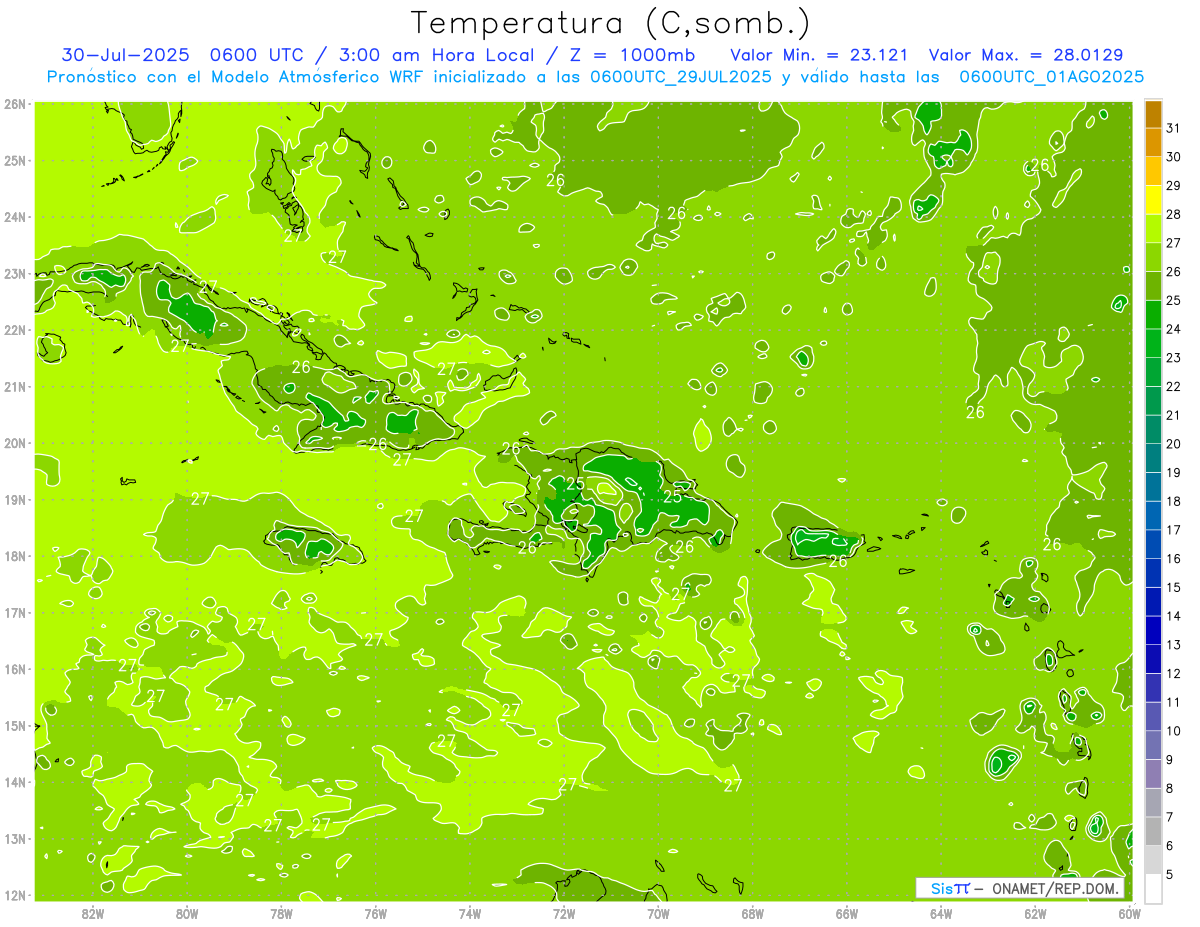Click the valid-until time '0600UTC_01AGO2025'
This screenshot has height=927, width=1200.
[x=1051, y=76]
